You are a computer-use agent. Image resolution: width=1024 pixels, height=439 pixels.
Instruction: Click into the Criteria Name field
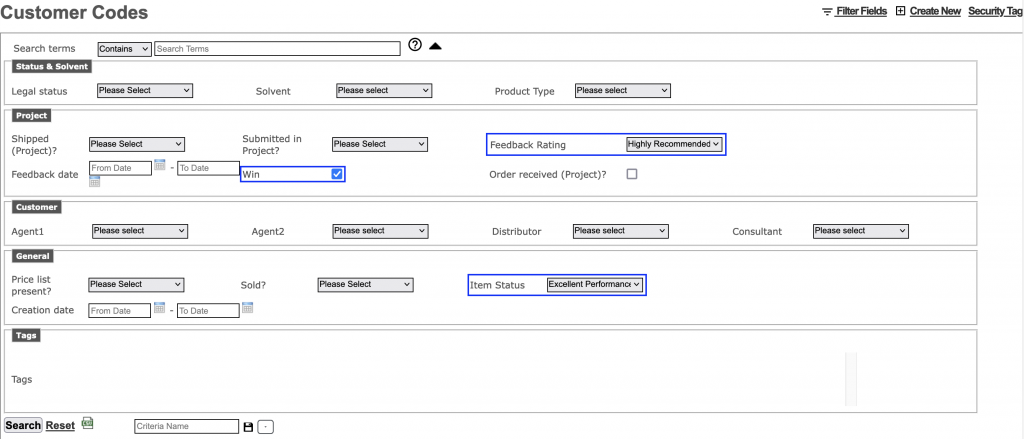186,426
